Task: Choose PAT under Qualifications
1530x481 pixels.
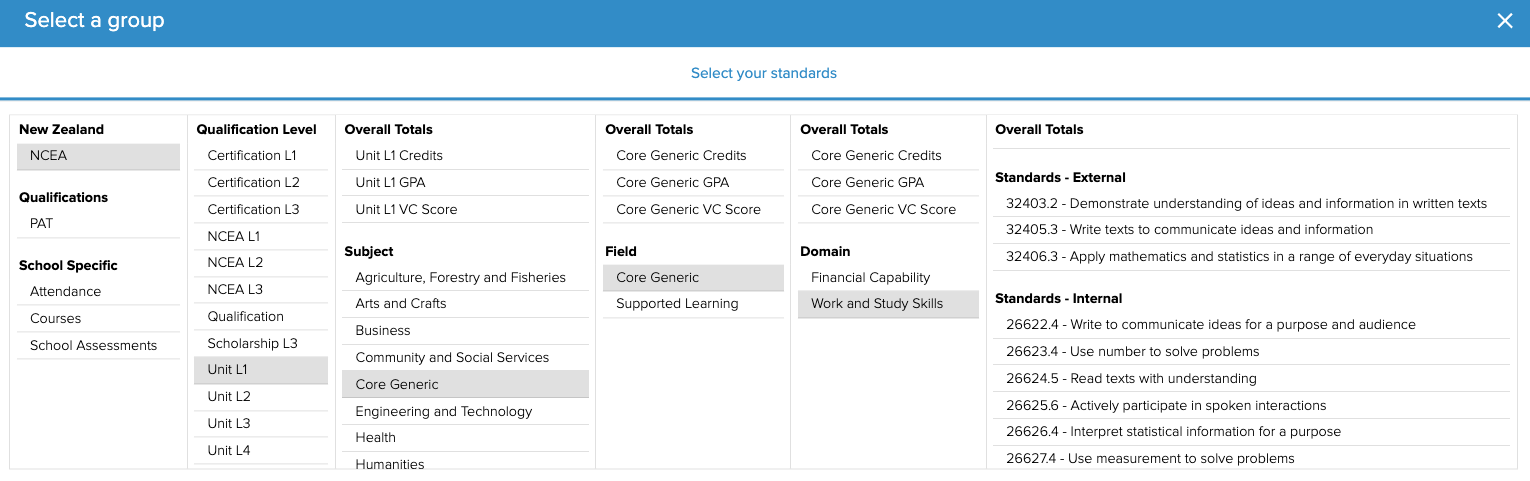Action: tap(41, 224)
